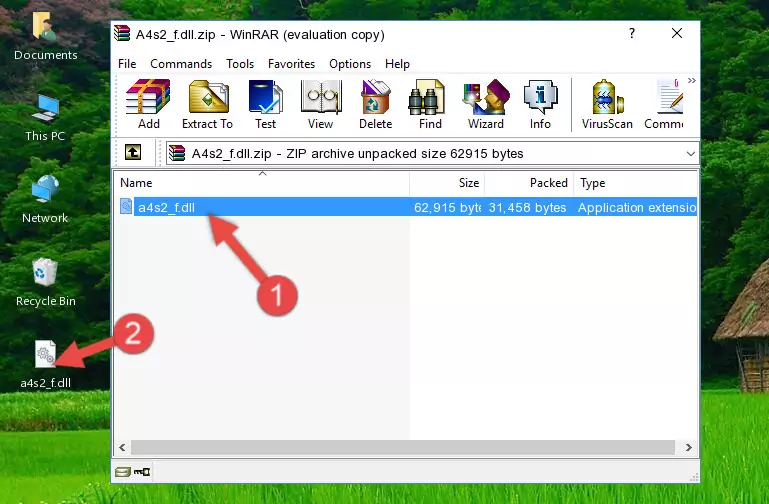Click the question mark help button
Image resolution: width=769 pixels, height=504 pixels.
632,33
